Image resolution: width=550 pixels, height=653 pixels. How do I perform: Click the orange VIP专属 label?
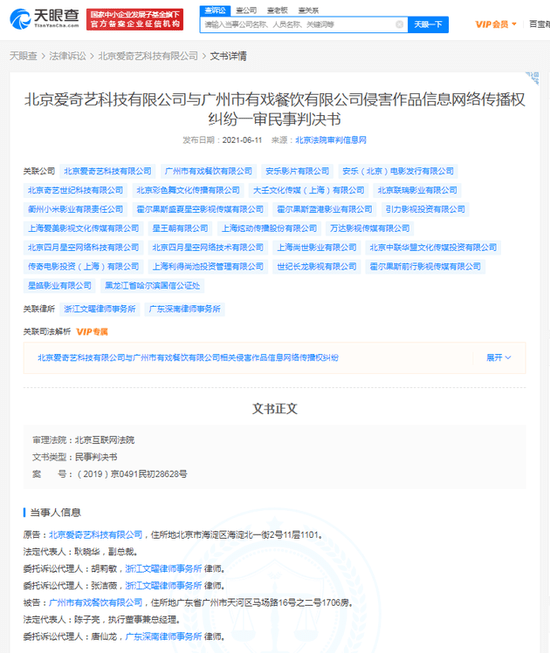click(x=92, y=332)
